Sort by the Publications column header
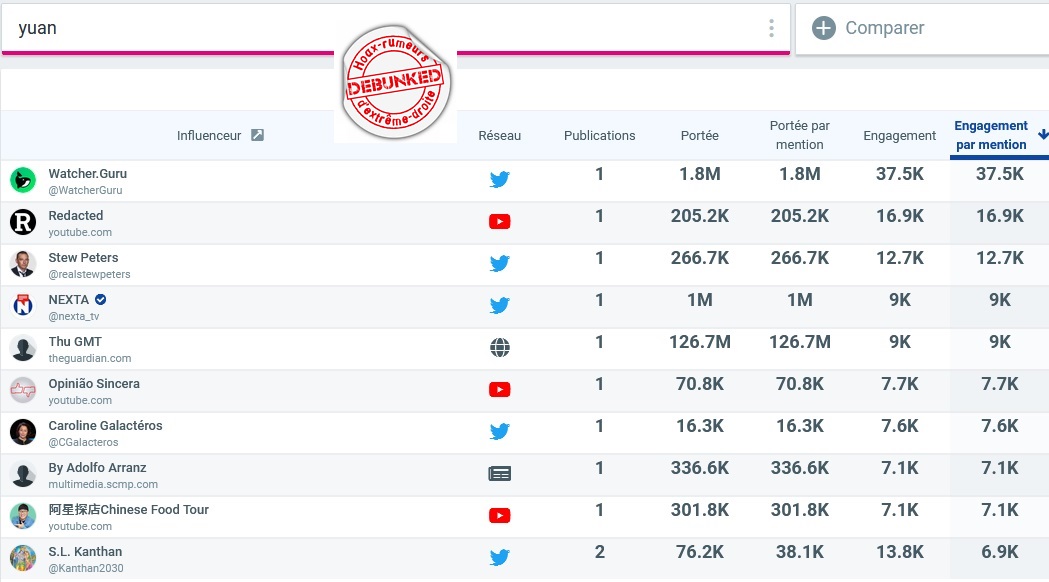 599,135
